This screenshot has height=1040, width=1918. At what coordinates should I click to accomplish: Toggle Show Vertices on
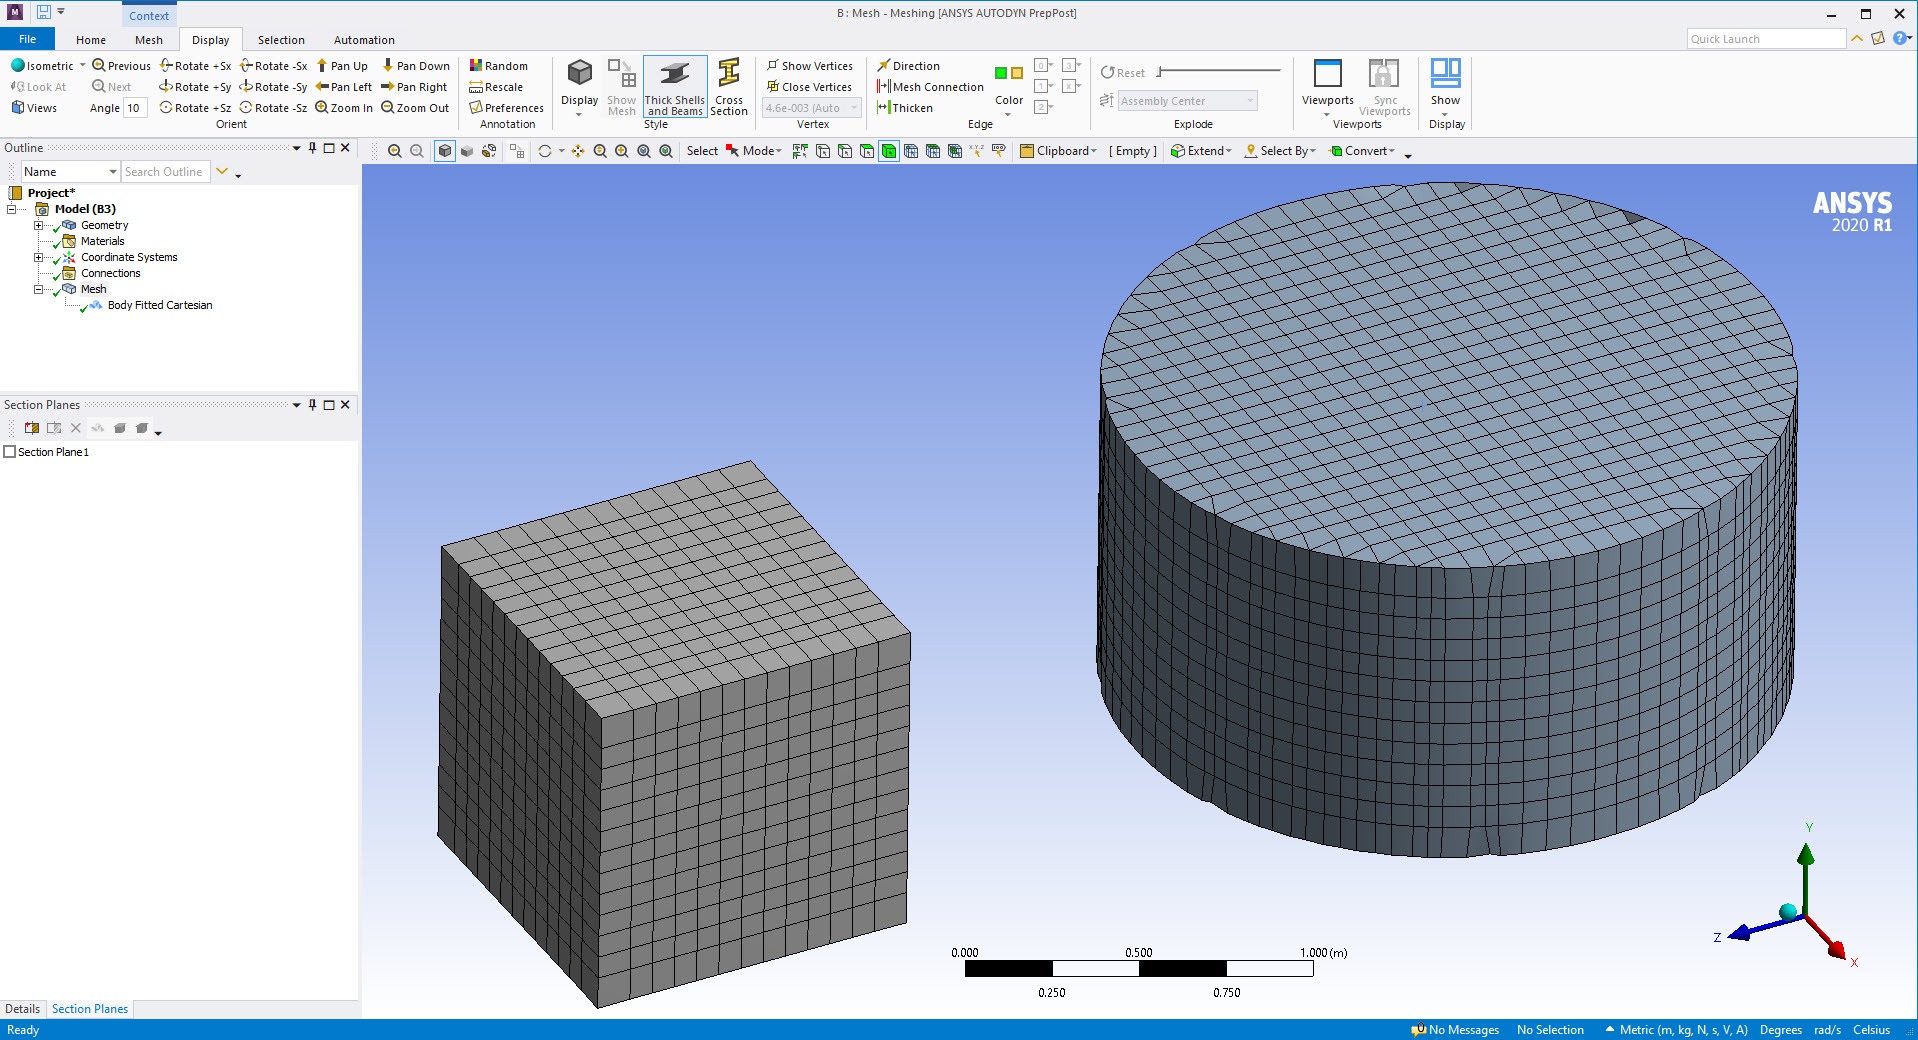(x=810, y=65)
